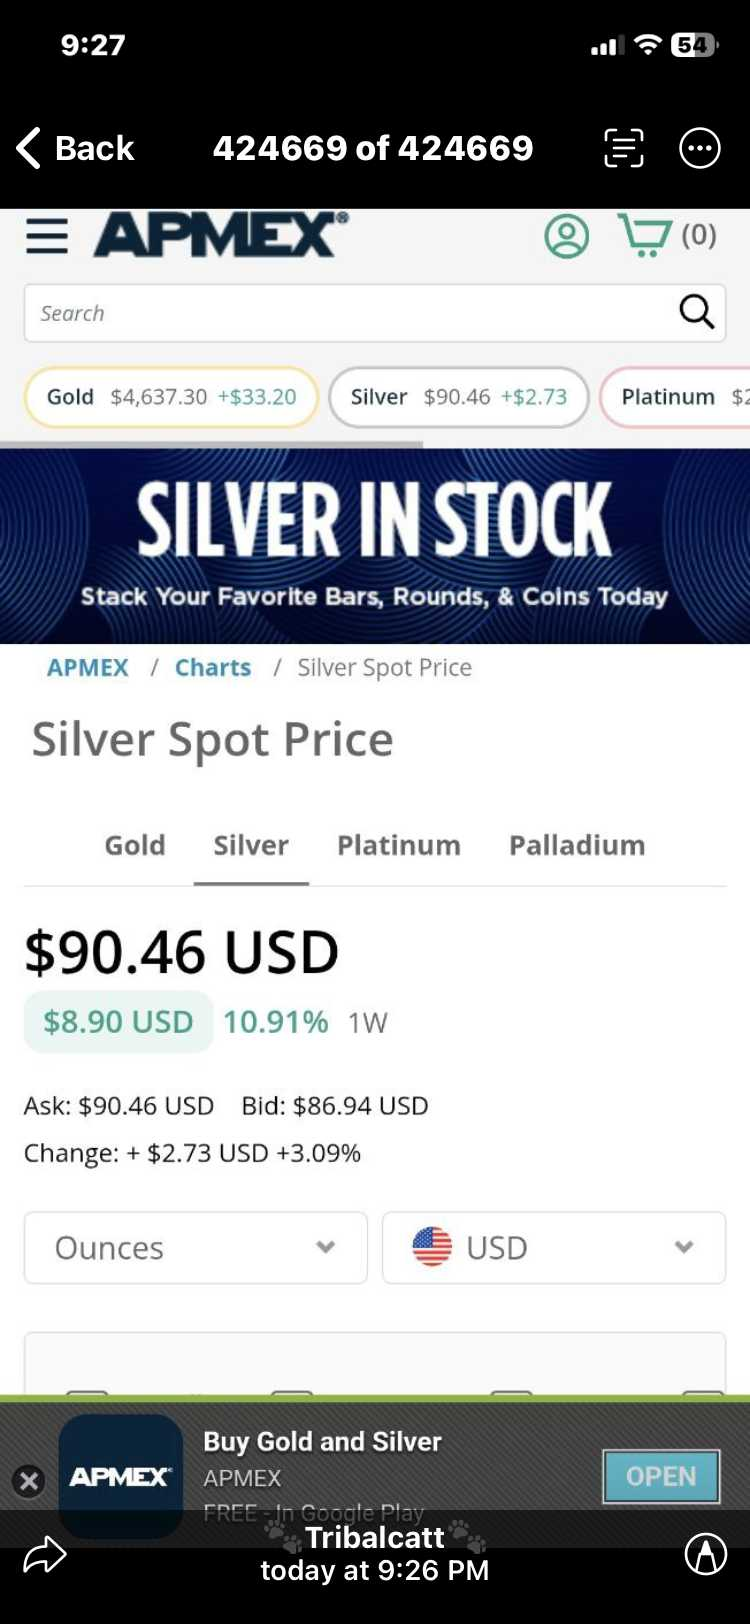Viewport: 750px width, 1624px height.
Task: Tap the search magnifier icon
Action: (696, 312)
